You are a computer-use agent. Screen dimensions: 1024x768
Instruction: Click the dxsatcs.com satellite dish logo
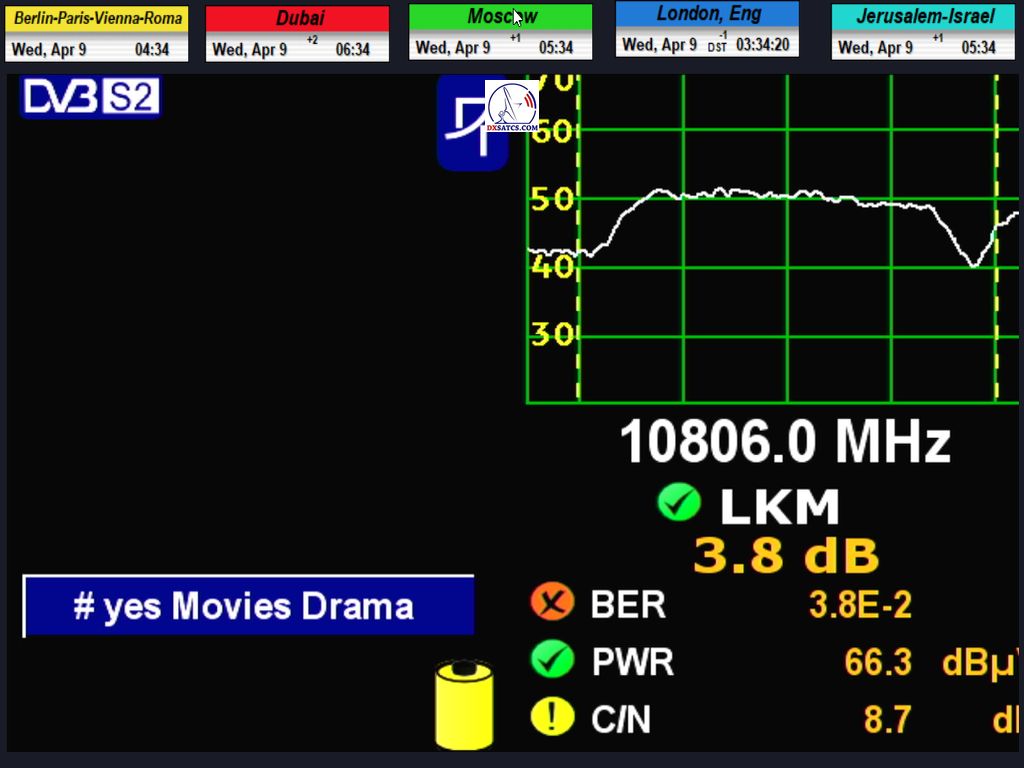pos(512,107)
